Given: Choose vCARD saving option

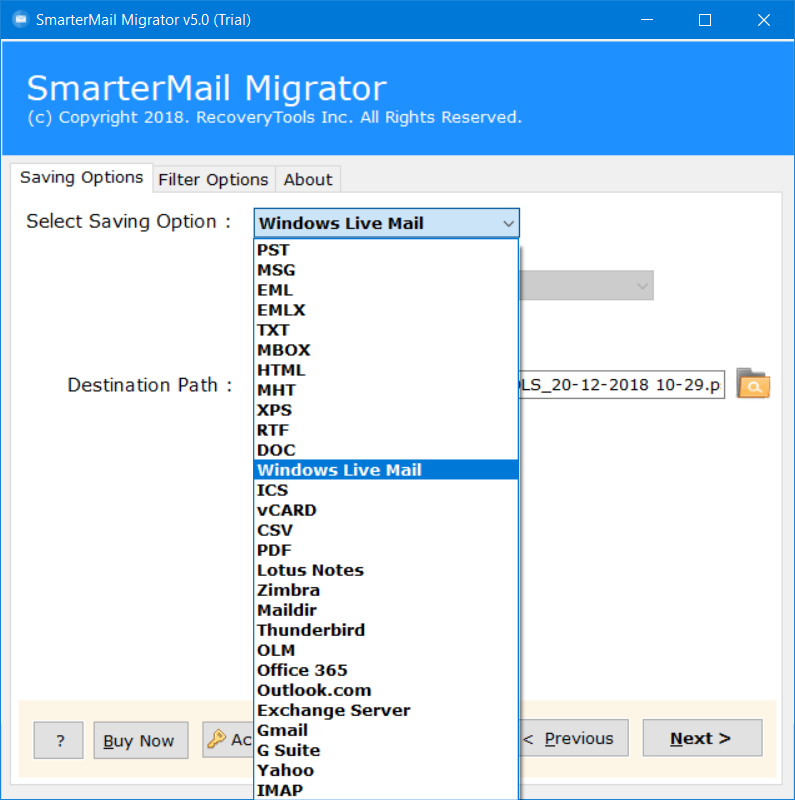Looking at the screenshot, I should (386, 510).
